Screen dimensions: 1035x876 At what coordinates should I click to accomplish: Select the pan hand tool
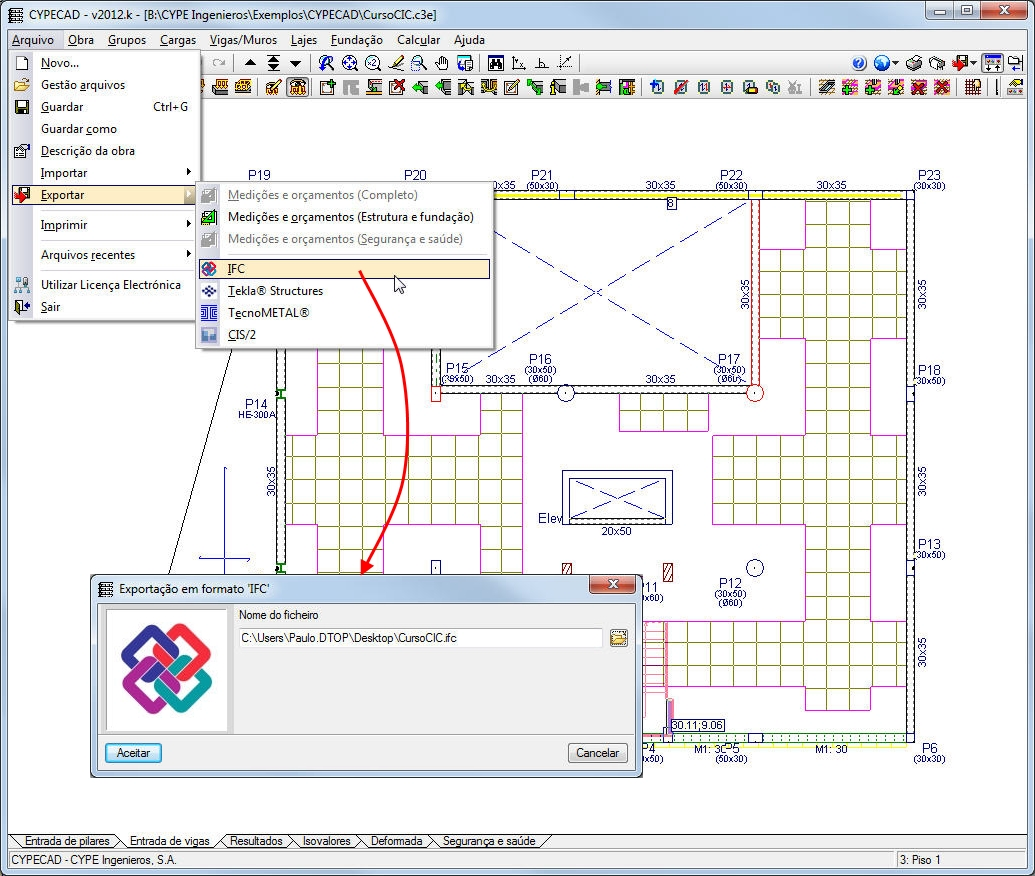442,63
